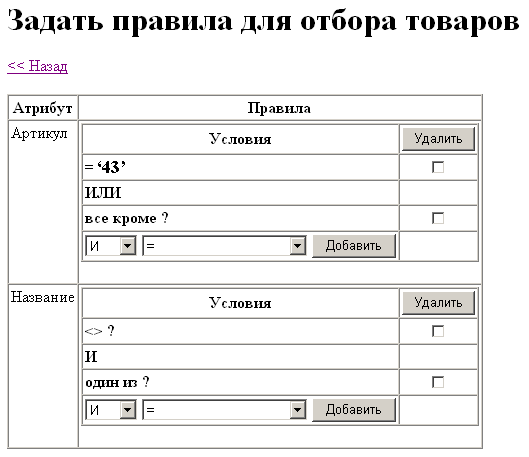Click Удалить button in Артикул rules
The width and height of the screenshot is (529, 457).
pos(438,139)
